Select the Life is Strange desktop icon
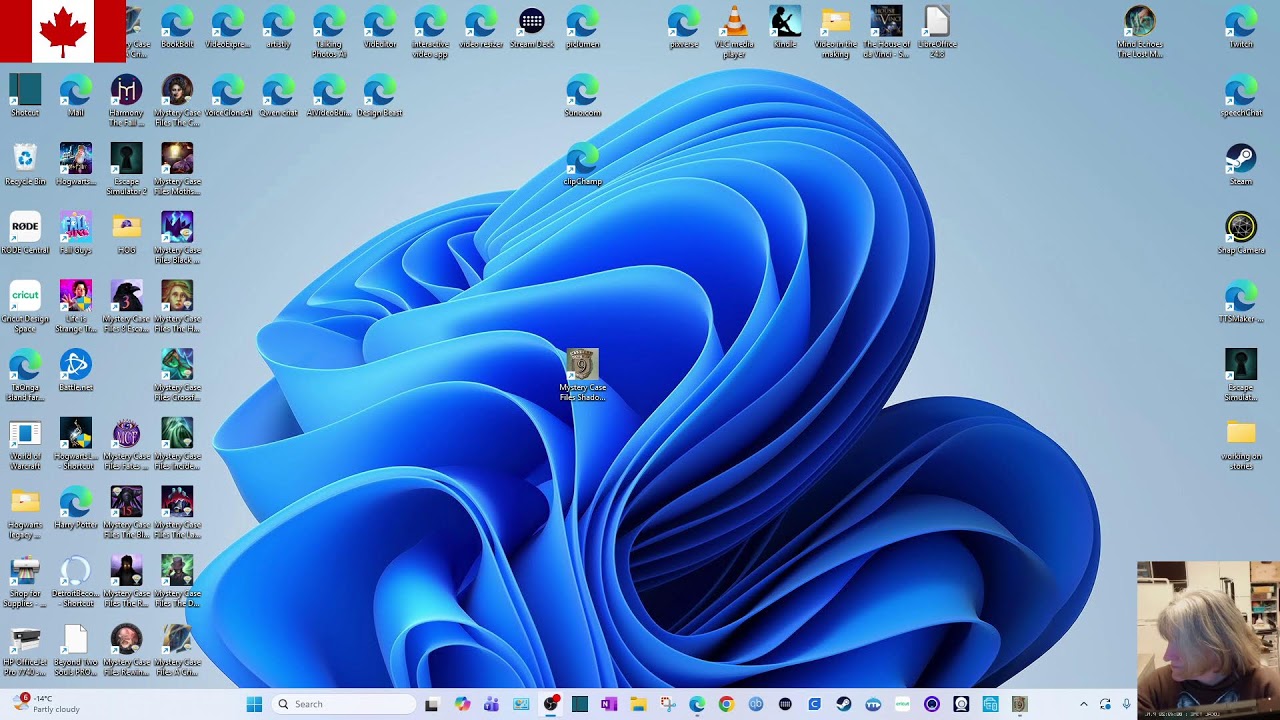1280x720 pixels. (76, 307)
